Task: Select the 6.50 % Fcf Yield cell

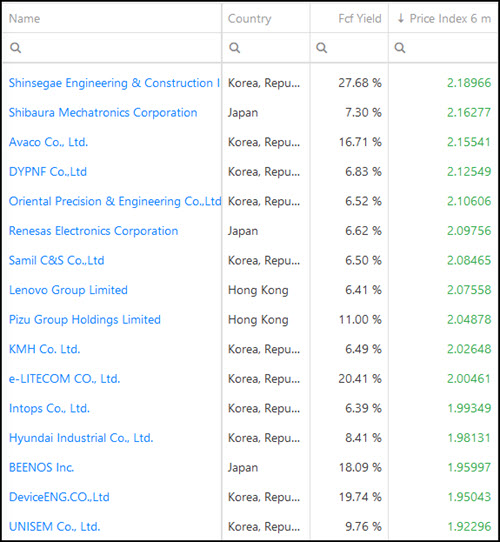Action: (363, 260)
